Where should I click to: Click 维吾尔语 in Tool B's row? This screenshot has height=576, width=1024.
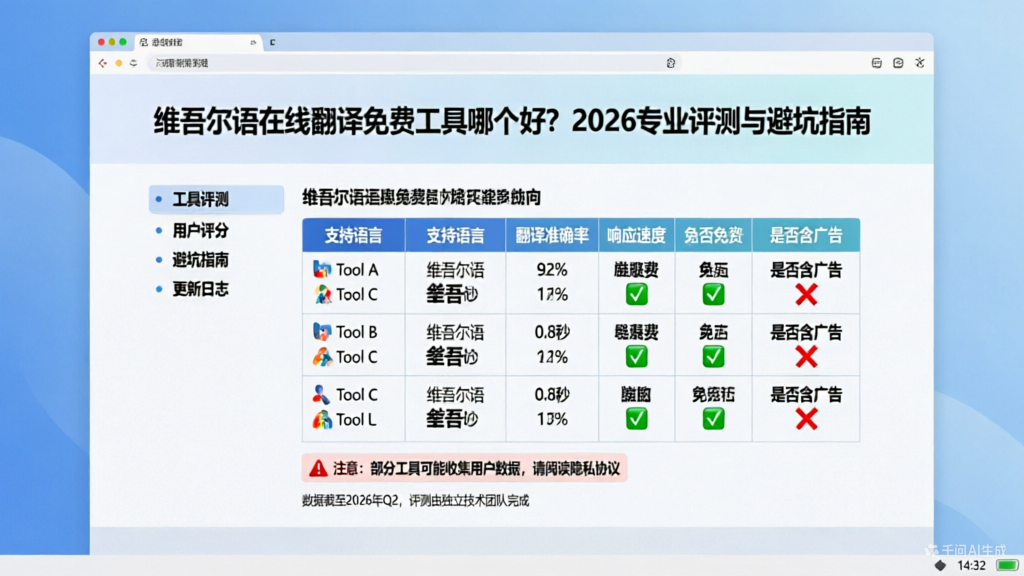(x=455, y=332)
